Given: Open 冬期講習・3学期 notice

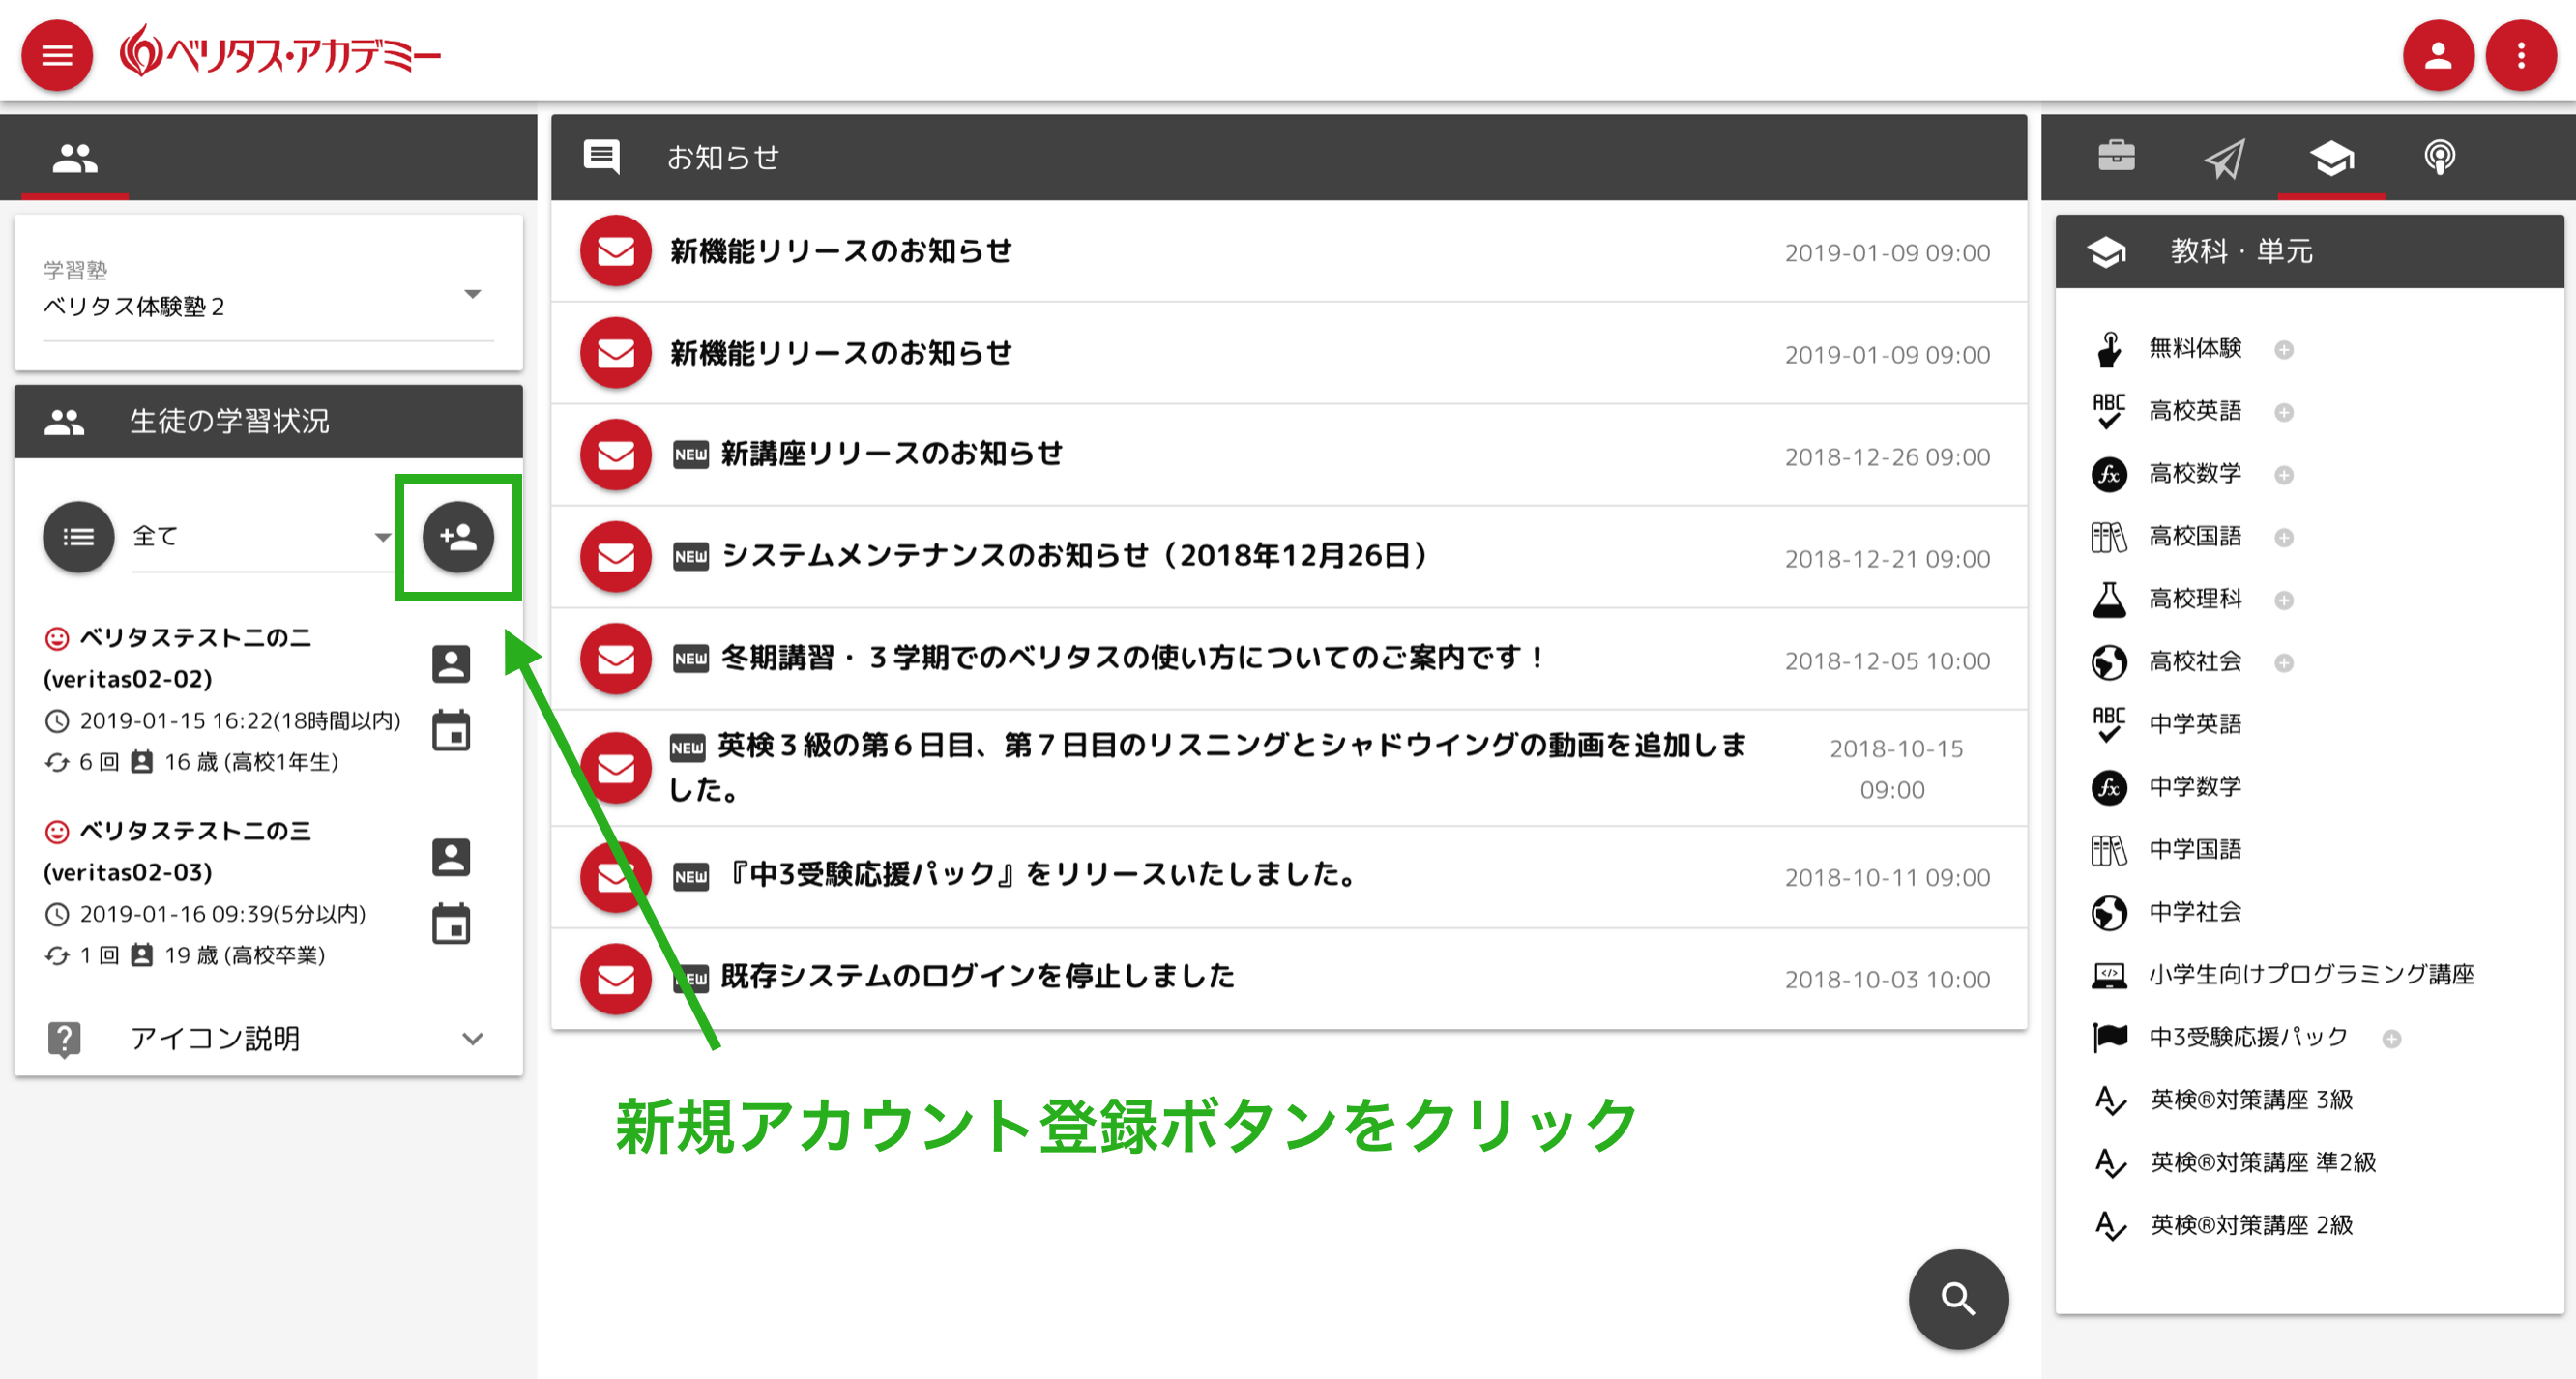Looking at the screenshot, I should (x=1289, y=659).
